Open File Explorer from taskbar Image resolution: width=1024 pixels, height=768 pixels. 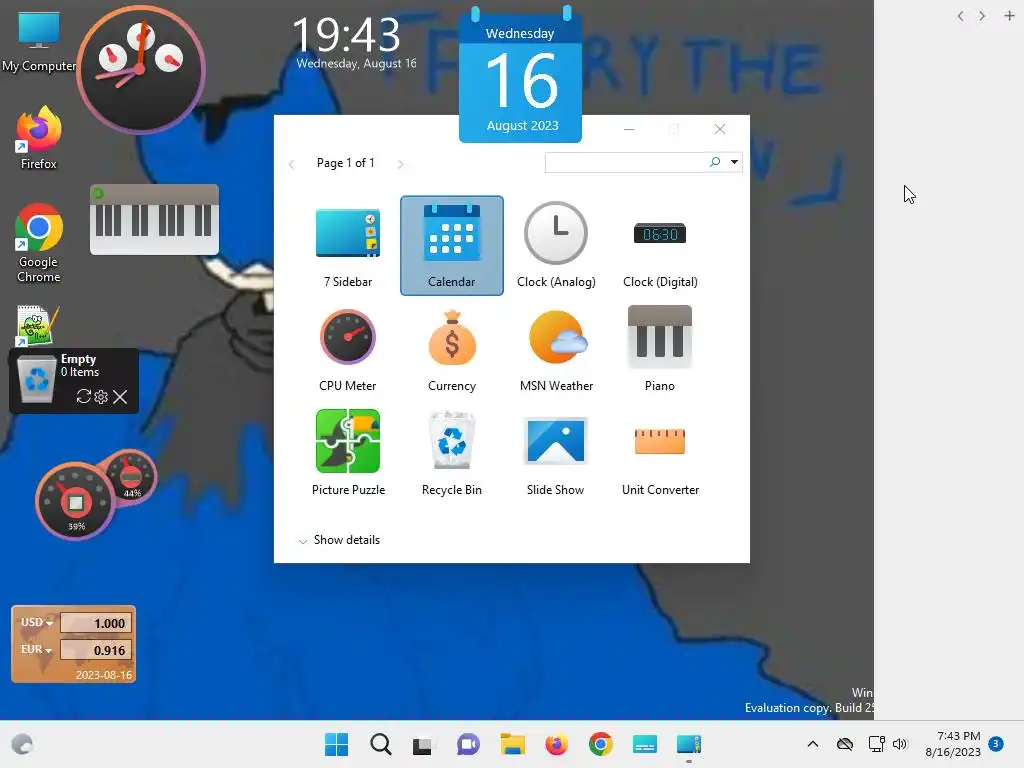(513, 744)
